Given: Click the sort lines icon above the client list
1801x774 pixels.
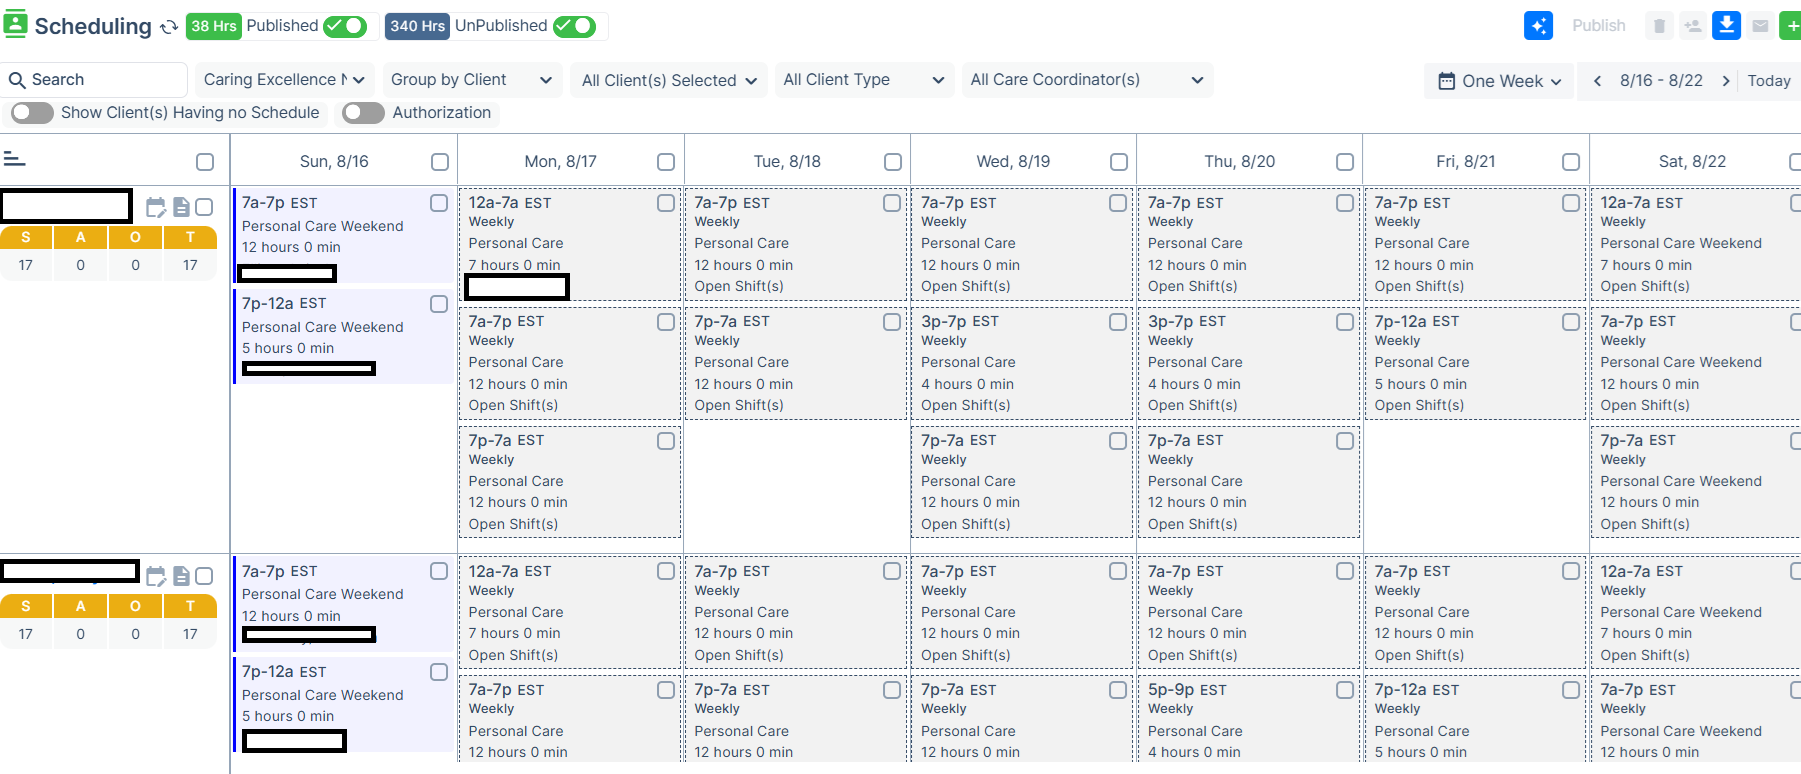Looking at the screenshot, I should [14, 159].
